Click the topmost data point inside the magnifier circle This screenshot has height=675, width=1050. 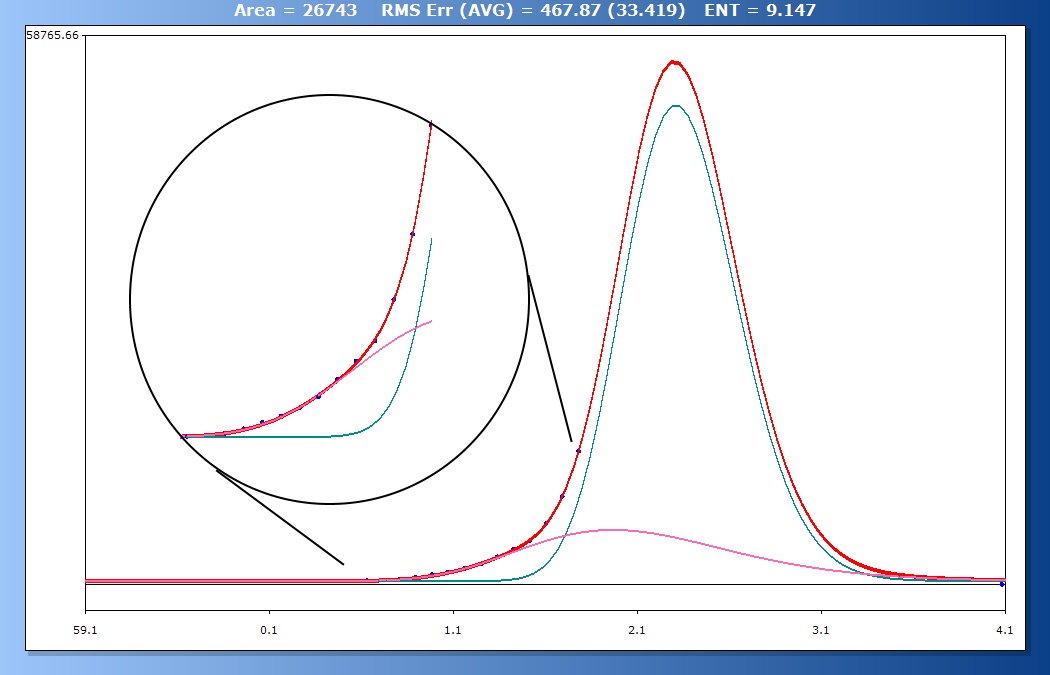pos(431,124)
